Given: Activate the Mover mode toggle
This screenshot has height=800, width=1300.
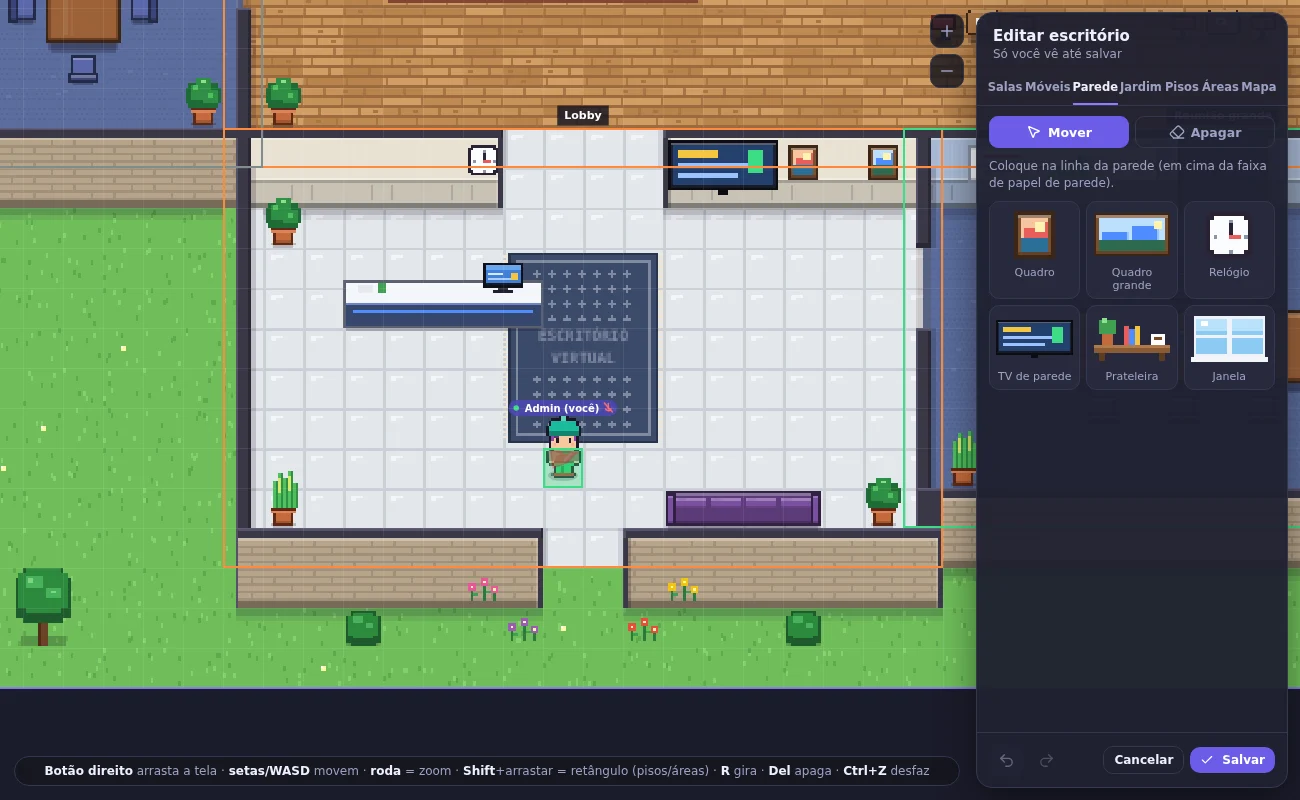Looking at the screenshot, I should point(1059,132).
